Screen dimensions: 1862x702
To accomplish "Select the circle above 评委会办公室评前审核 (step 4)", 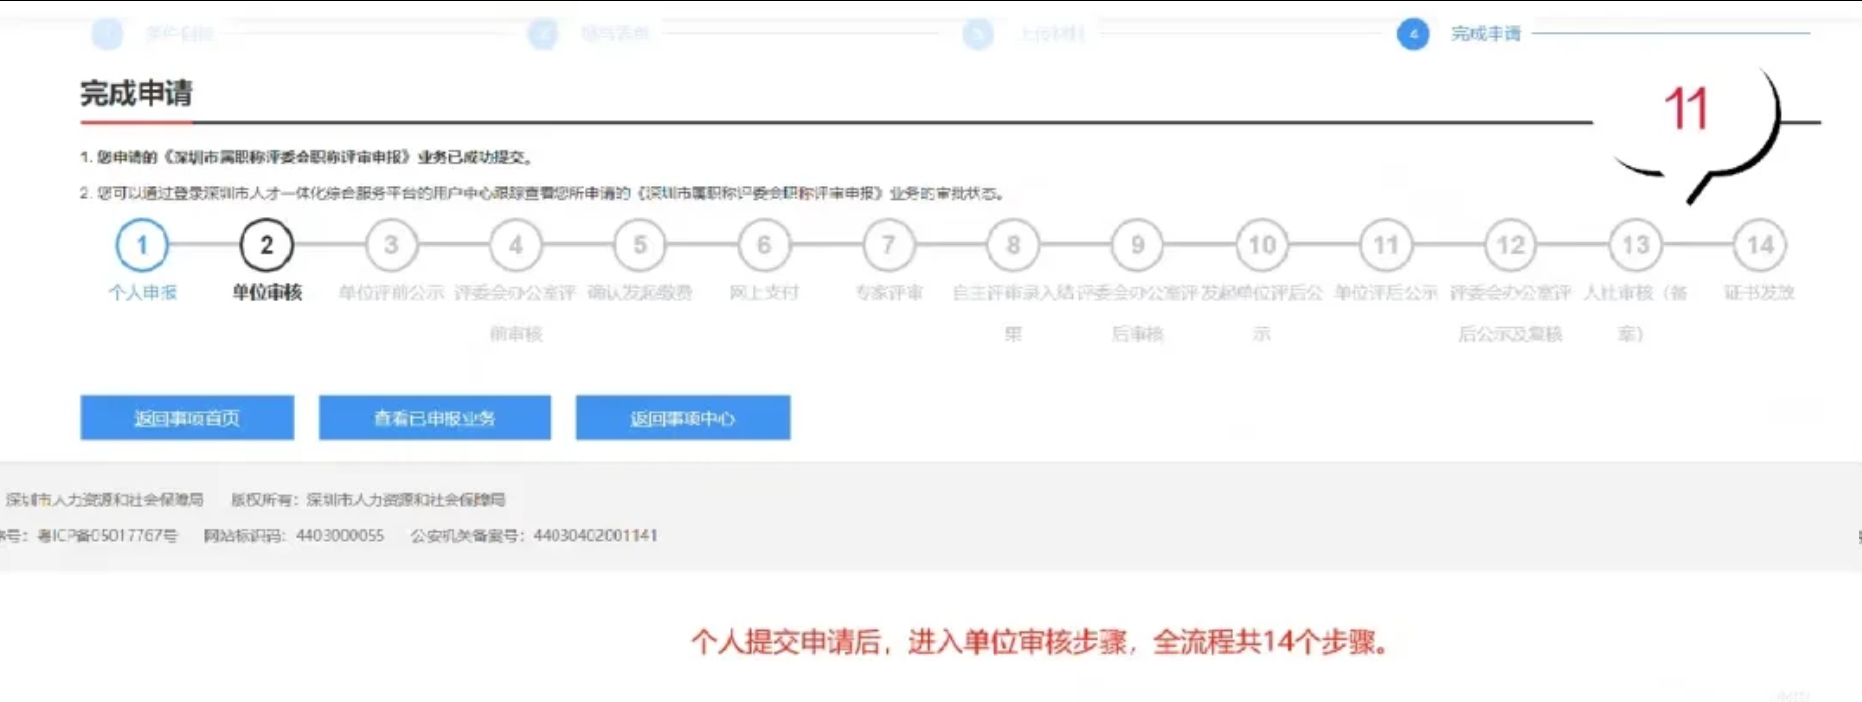I will click(x=515, y=245).
